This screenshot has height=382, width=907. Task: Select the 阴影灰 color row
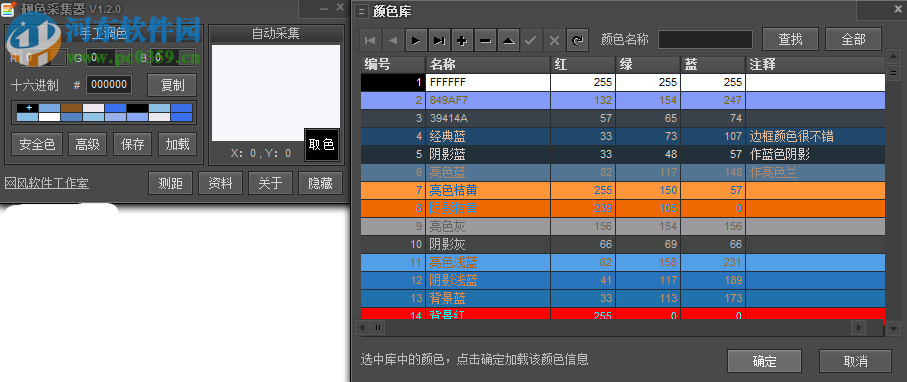coord(623,244)
